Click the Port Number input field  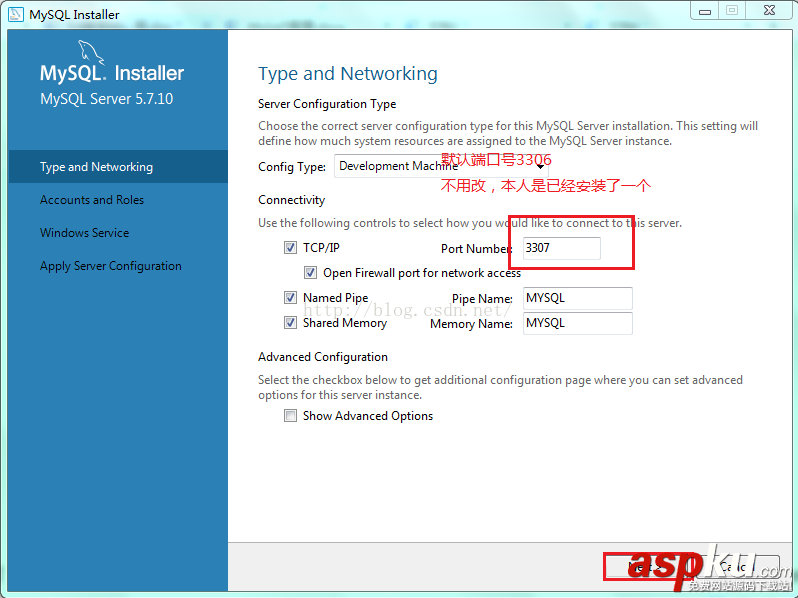tap(561, 248)
